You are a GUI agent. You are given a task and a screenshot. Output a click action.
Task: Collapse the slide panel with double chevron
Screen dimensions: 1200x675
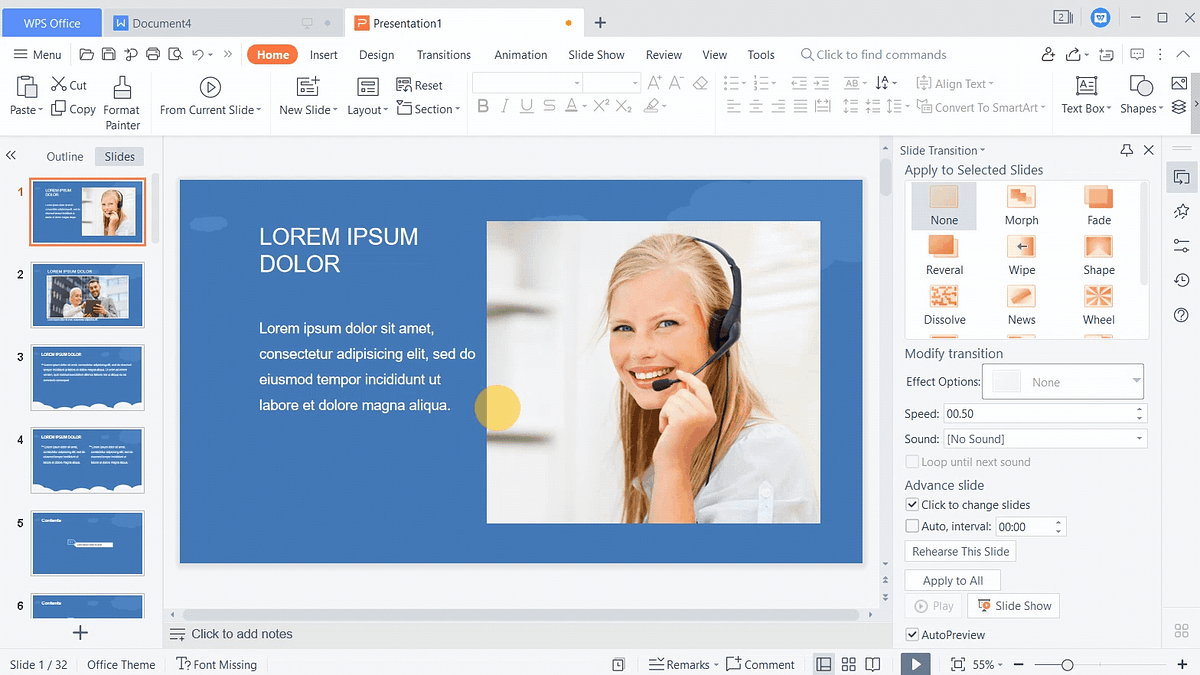click(11, 156)
